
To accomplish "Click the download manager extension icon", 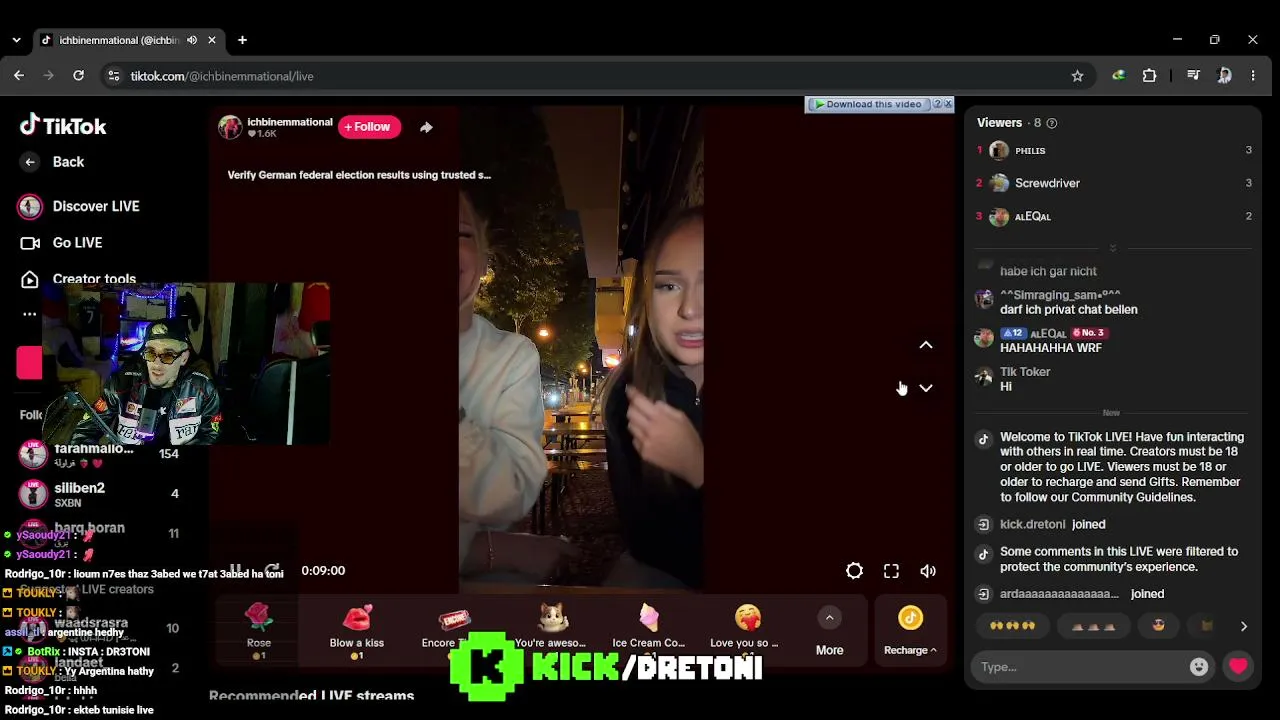I will point(1118,76).
